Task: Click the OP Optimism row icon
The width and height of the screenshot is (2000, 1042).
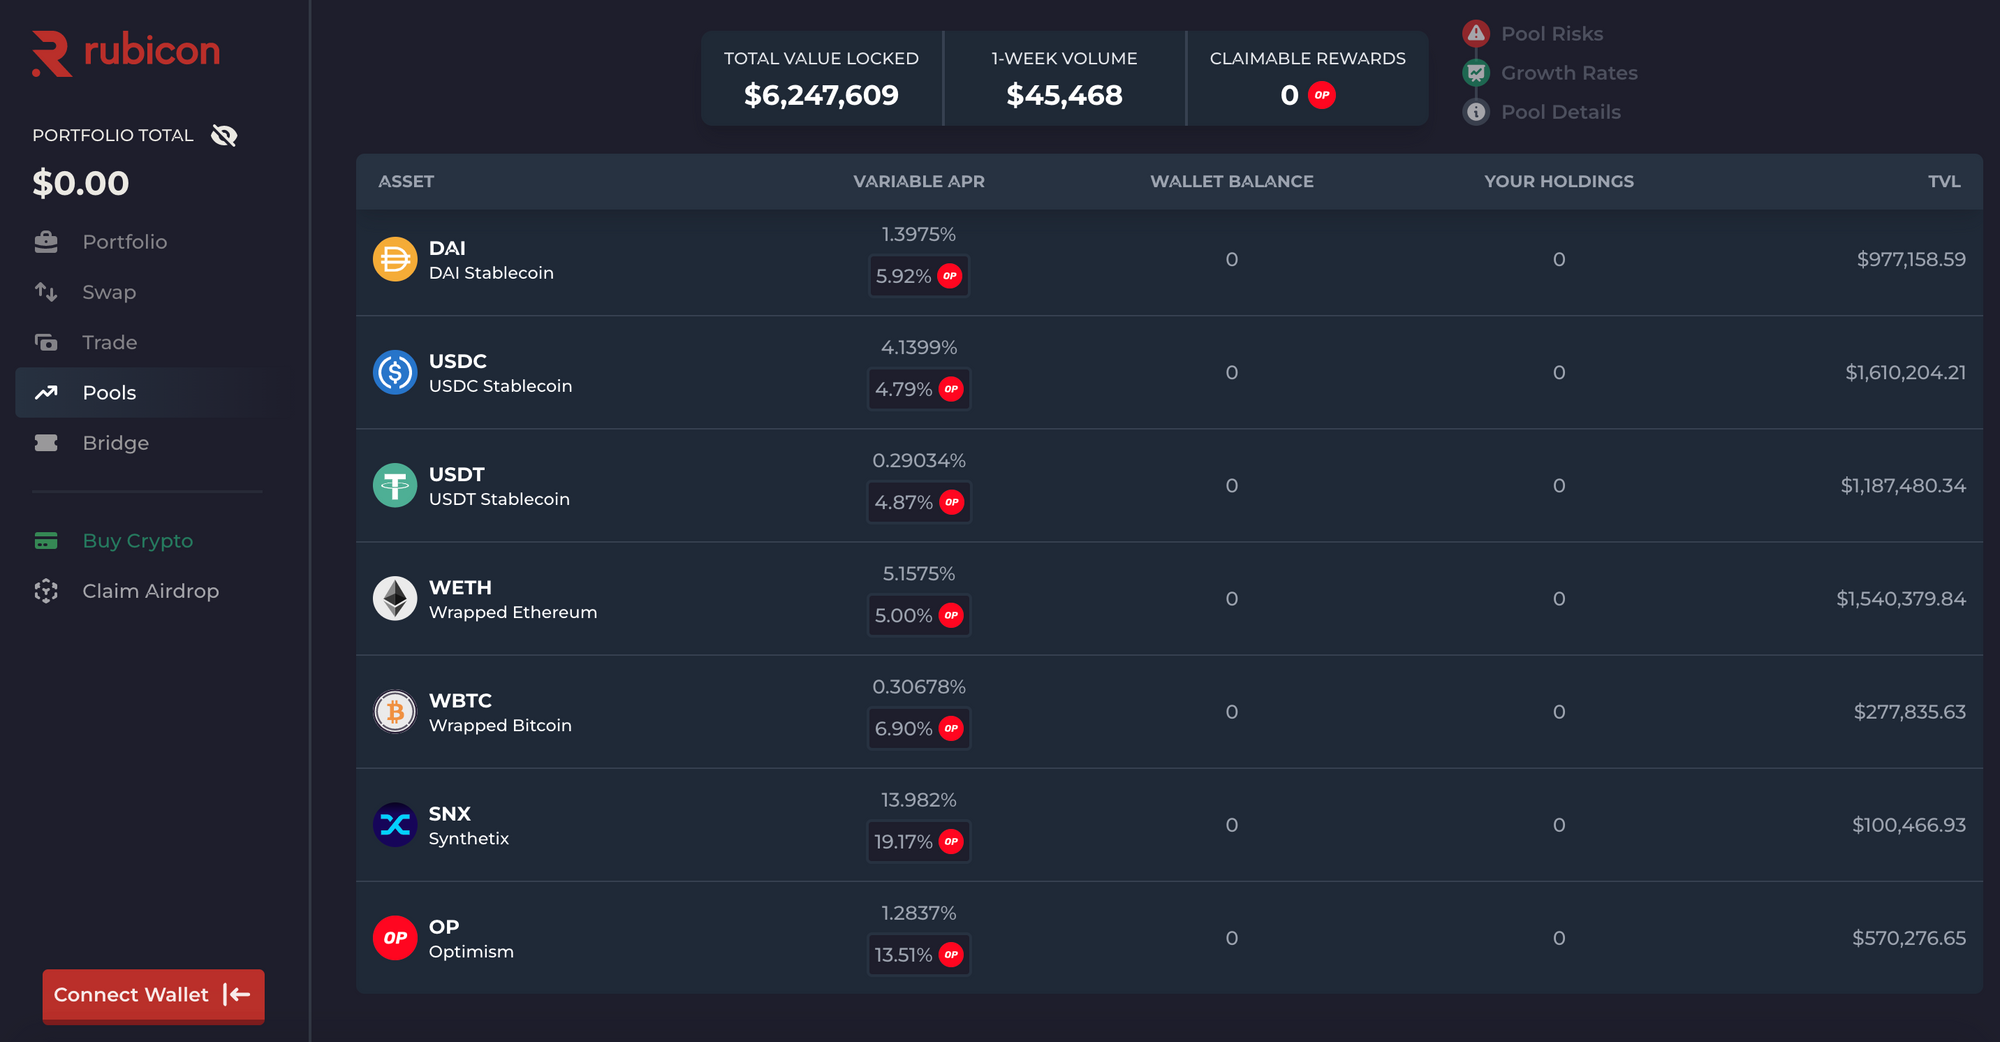Action: coord(395,937)
